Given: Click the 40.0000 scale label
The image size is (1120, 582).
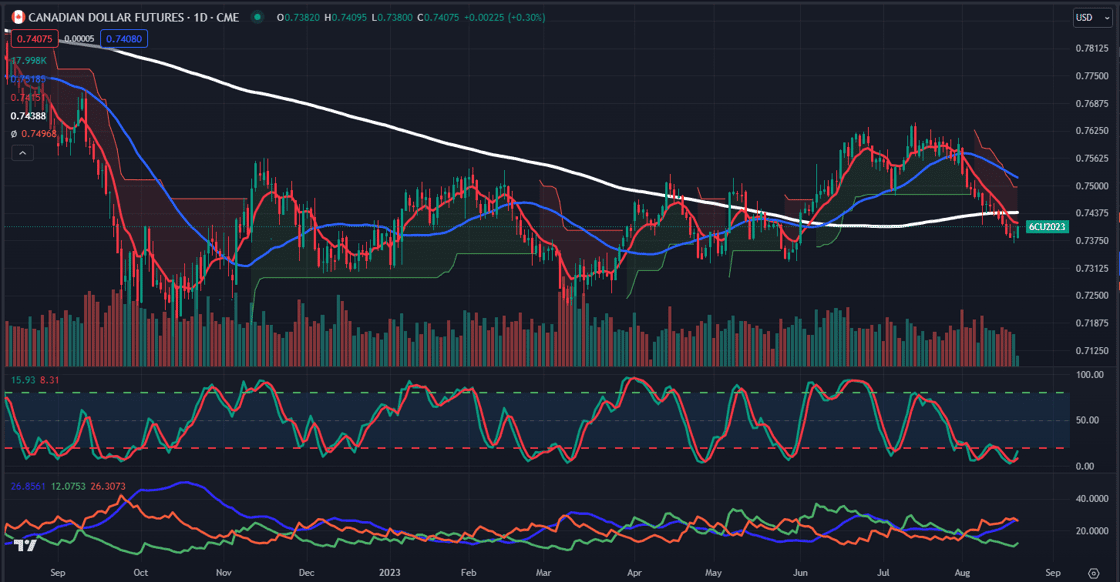Looking at the screenshot, I should 1092,498.
